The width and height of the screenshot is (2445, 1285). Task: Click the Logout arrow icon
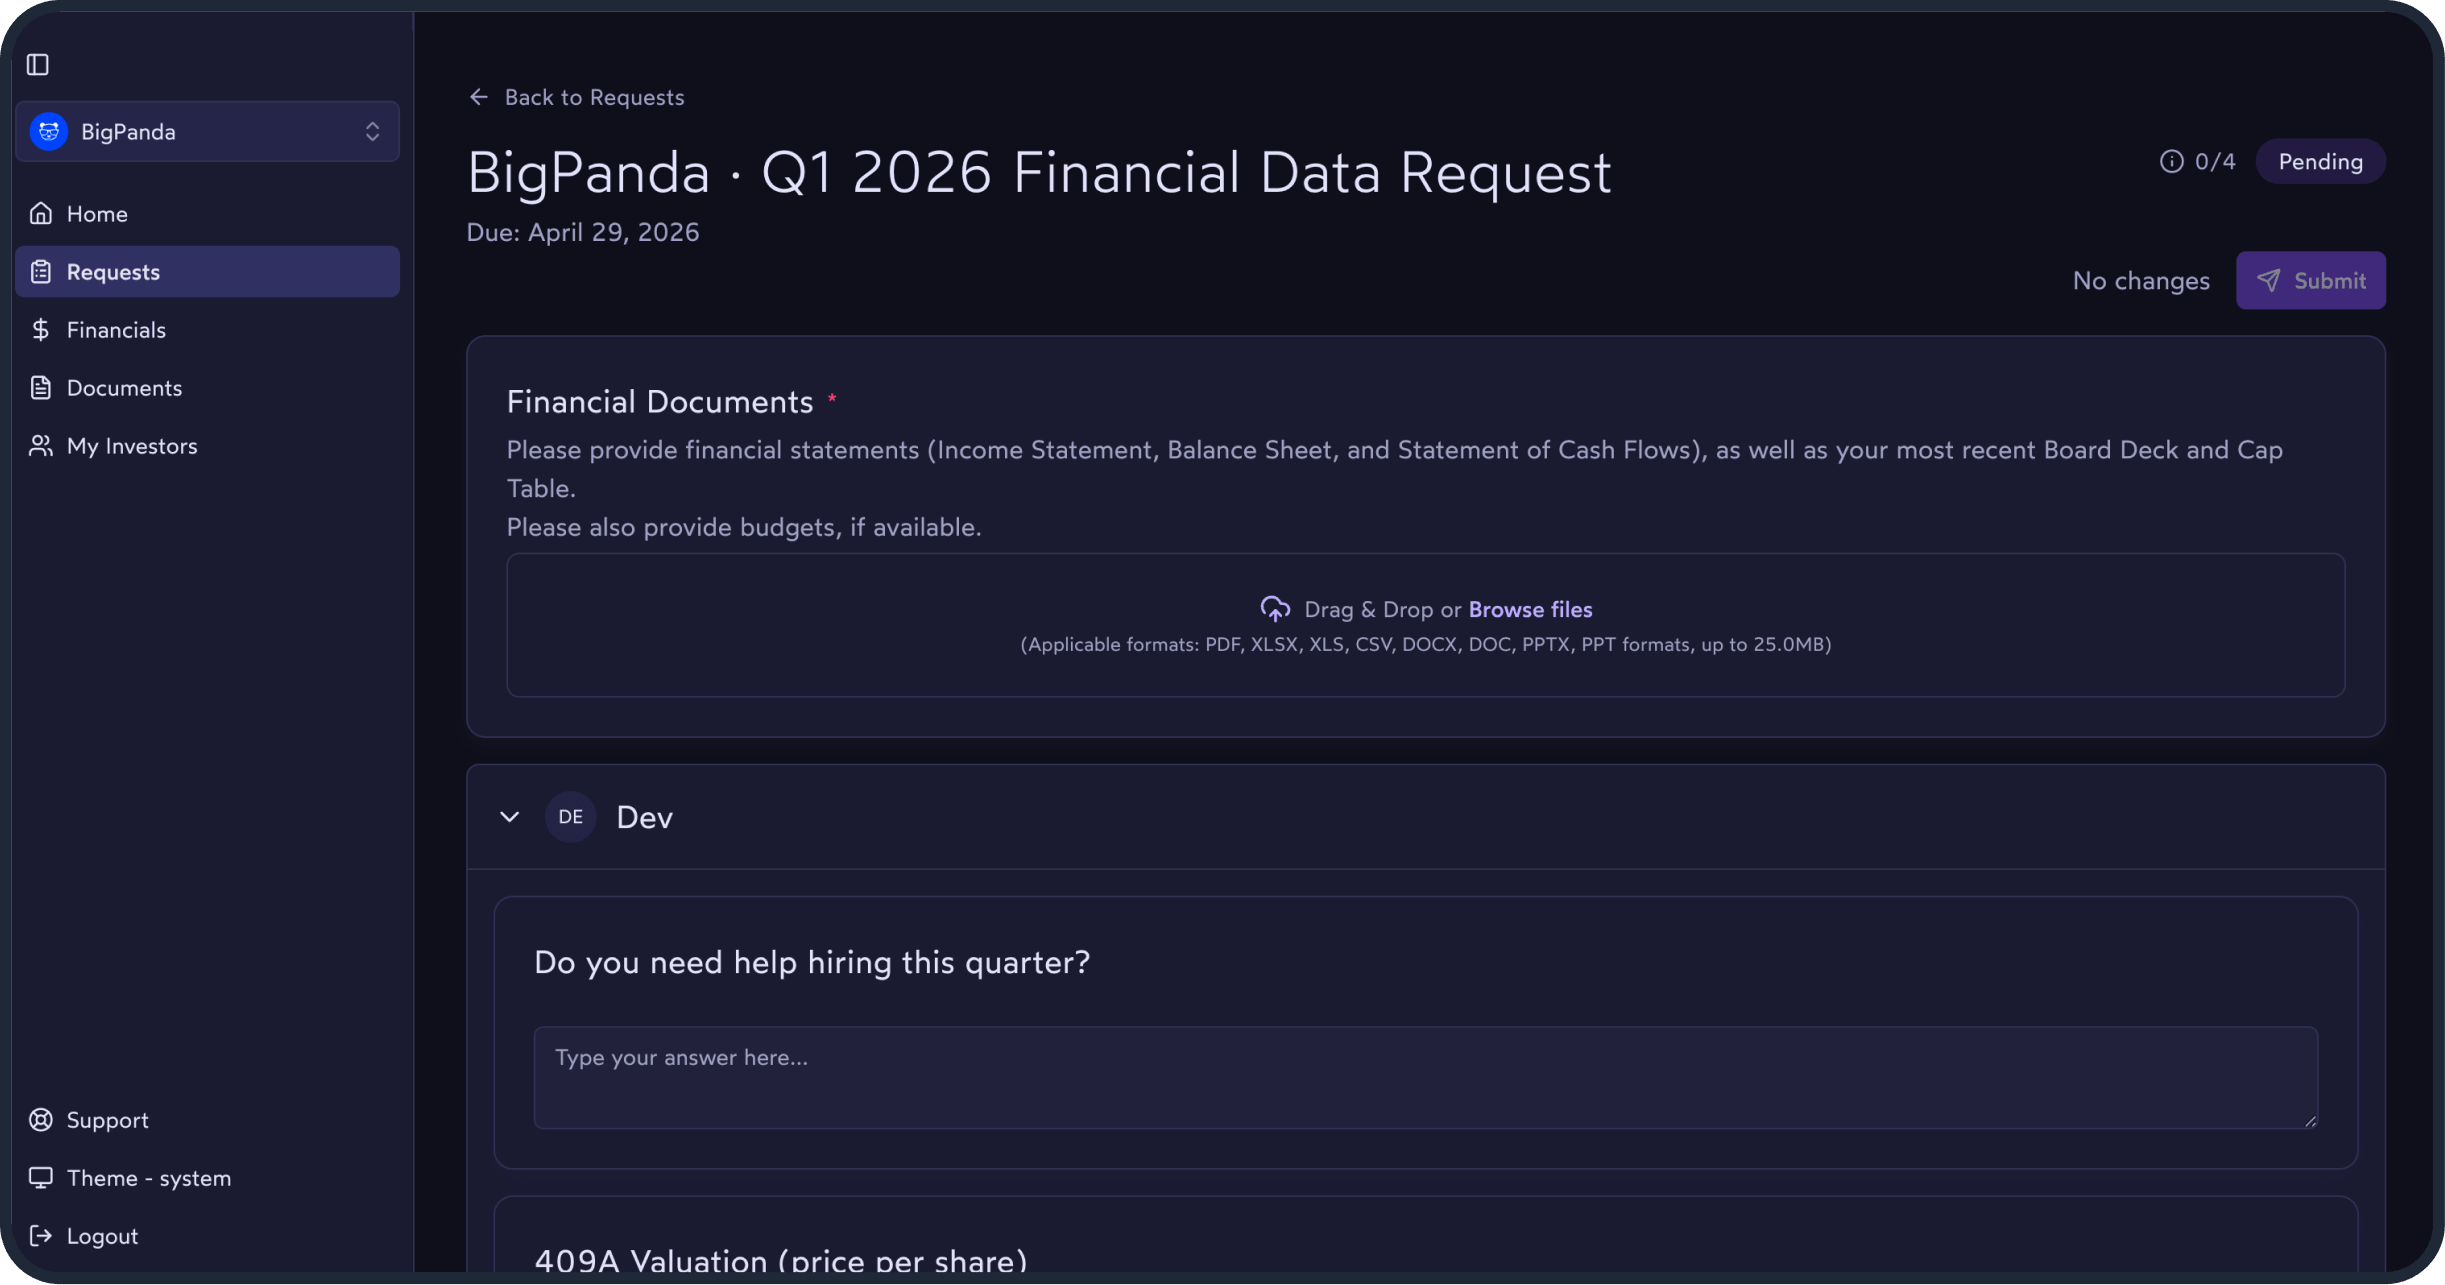41,1236
